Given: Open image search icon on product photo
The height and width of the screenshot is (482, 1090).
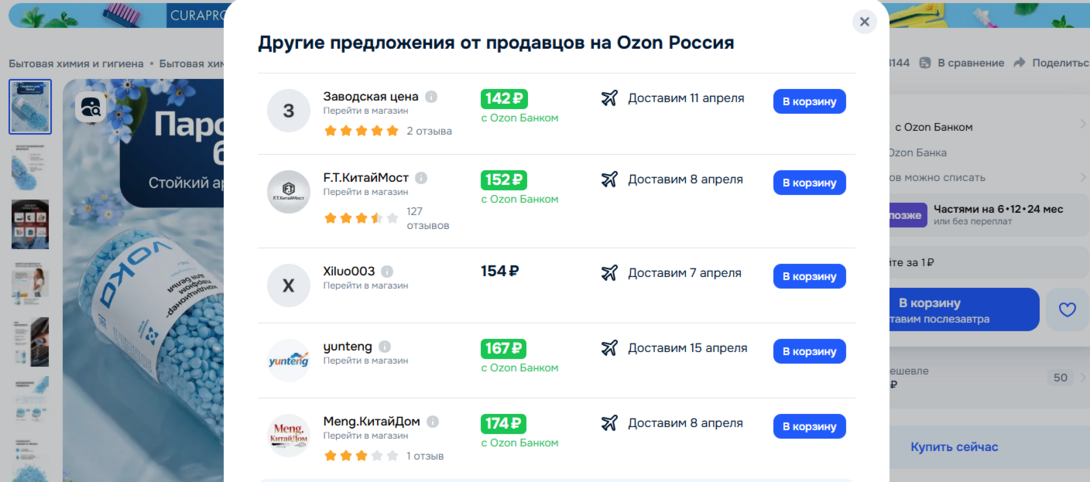Looking at the screenshot, I should click(90, 107).
